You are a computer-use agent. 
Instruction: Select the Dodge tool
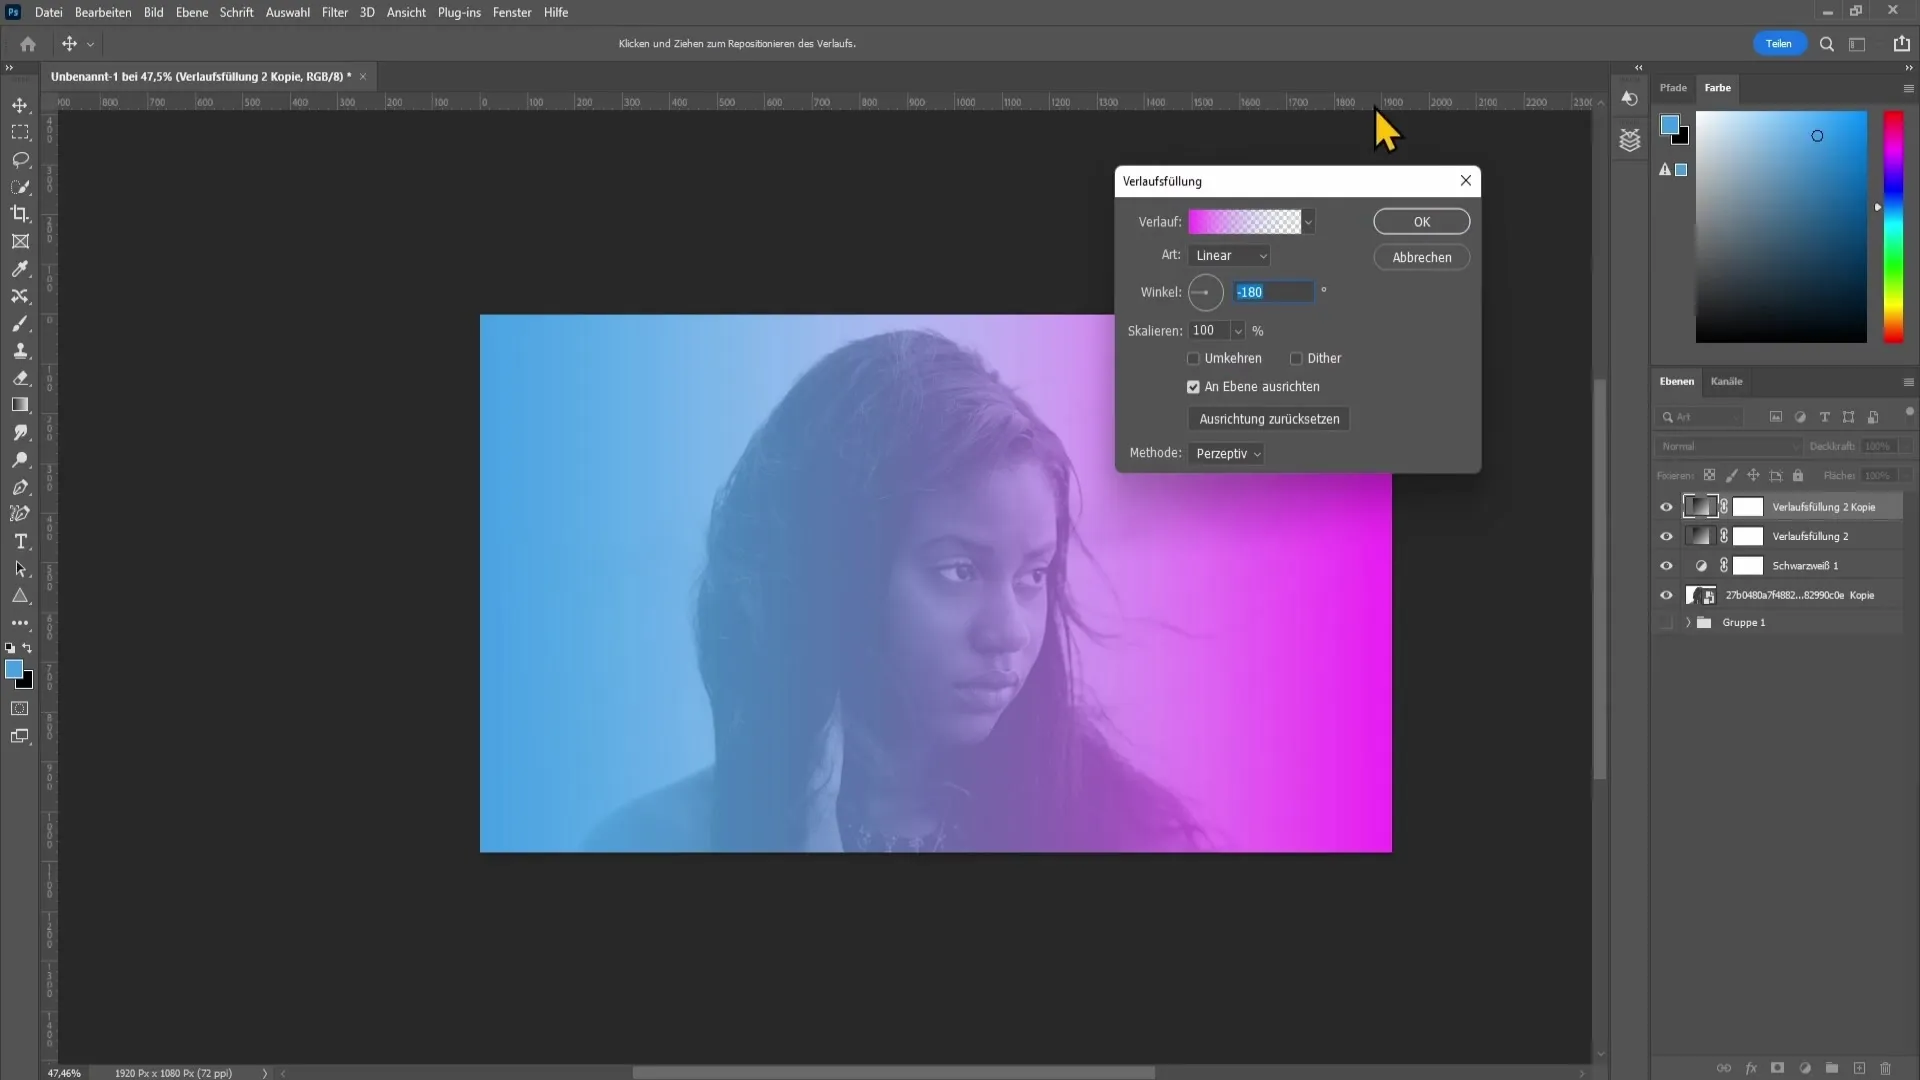tap(20, 460)
